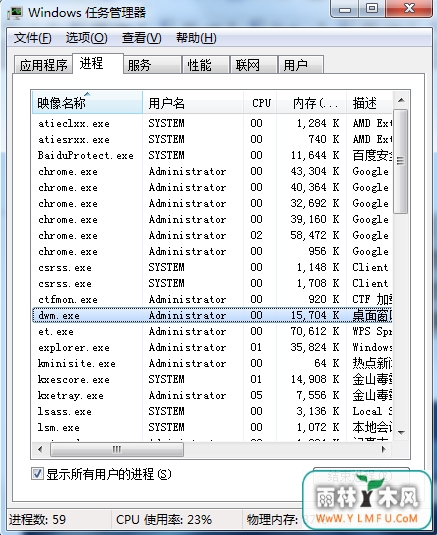Select the kxetray.exe process
The height and width of the screenshot is (535, 437).
pos(212,395)
